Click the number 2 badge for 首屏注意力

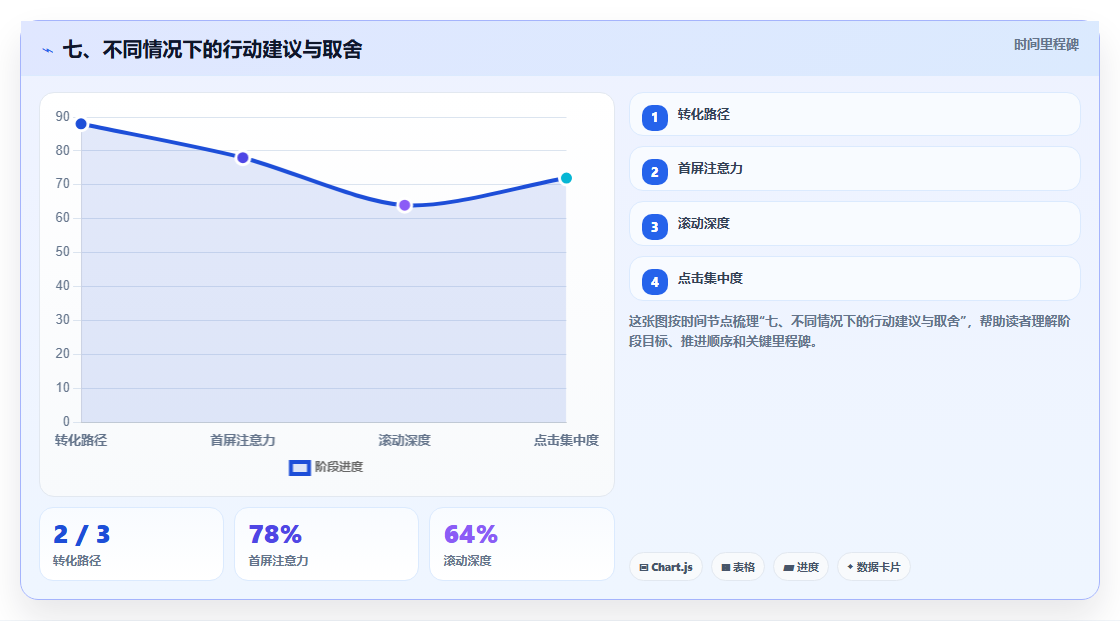tap(654, 172)
